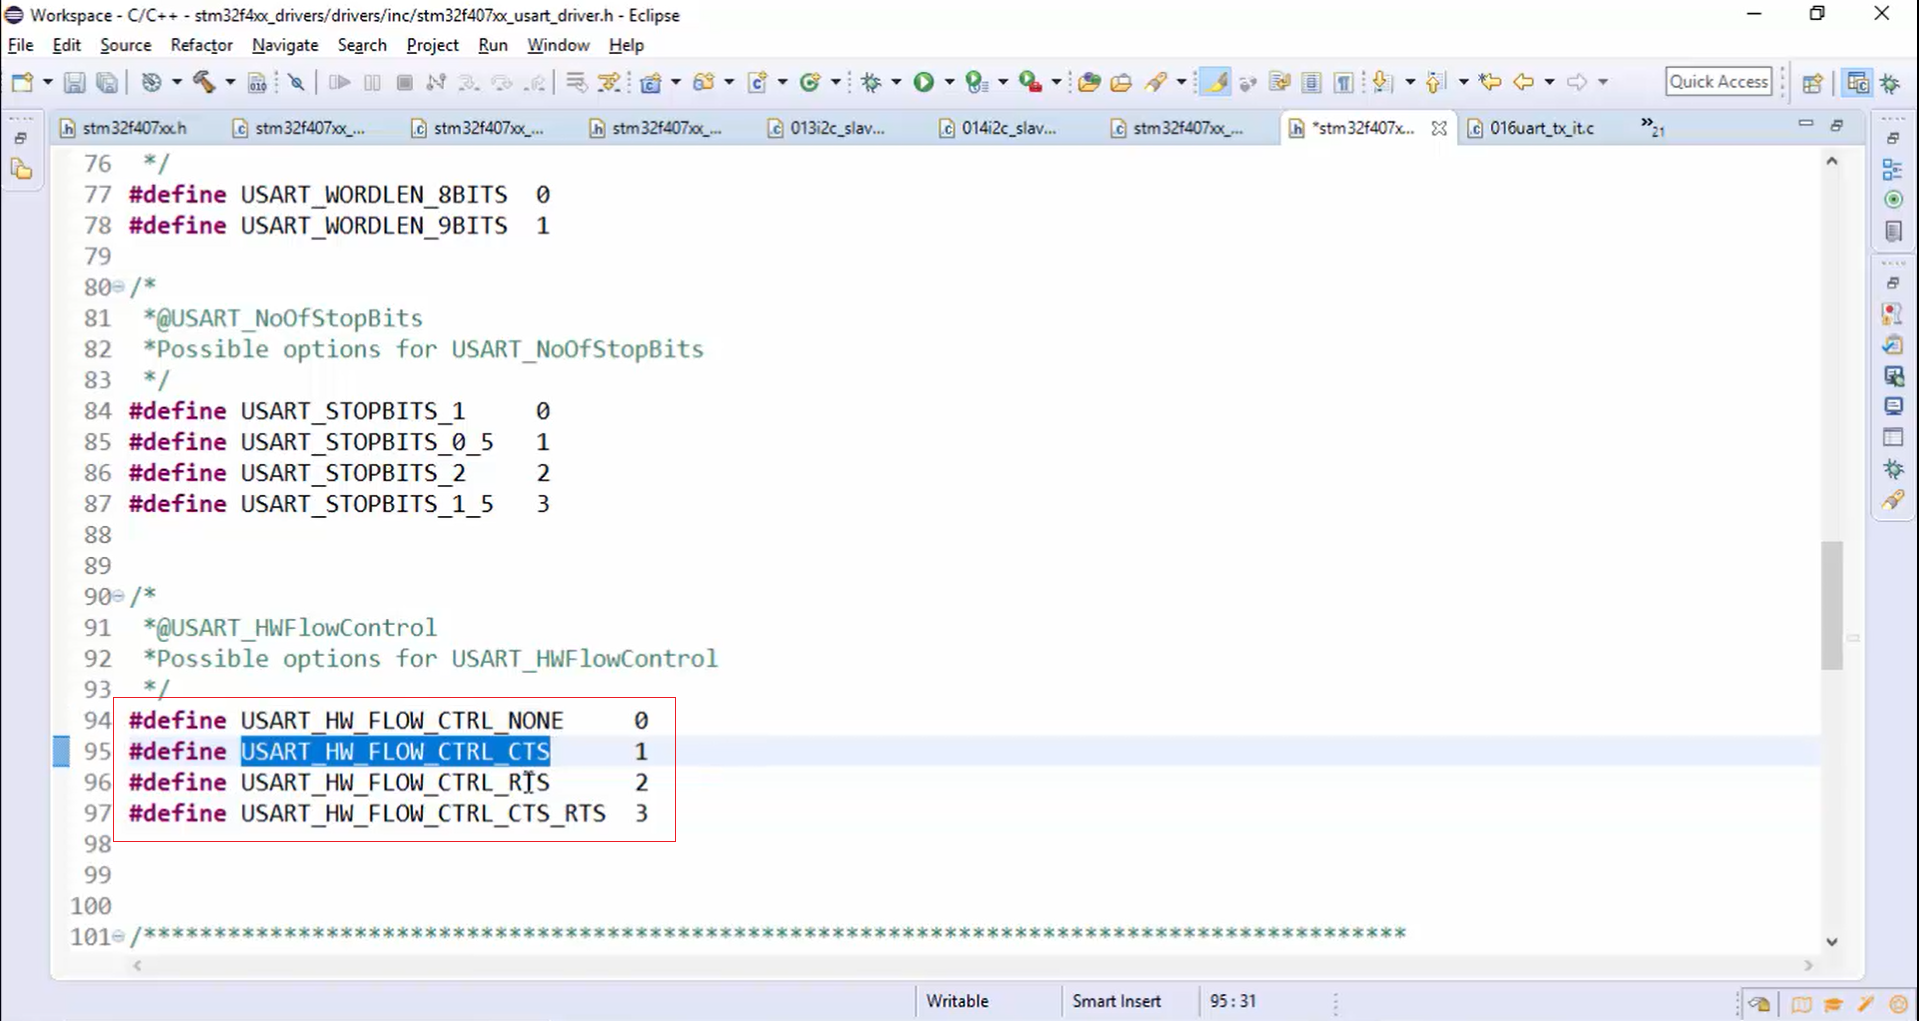This screenshot has height=1021, width=1919.
Task: Open the New wizard dropdown arrow
Action: 47,82
